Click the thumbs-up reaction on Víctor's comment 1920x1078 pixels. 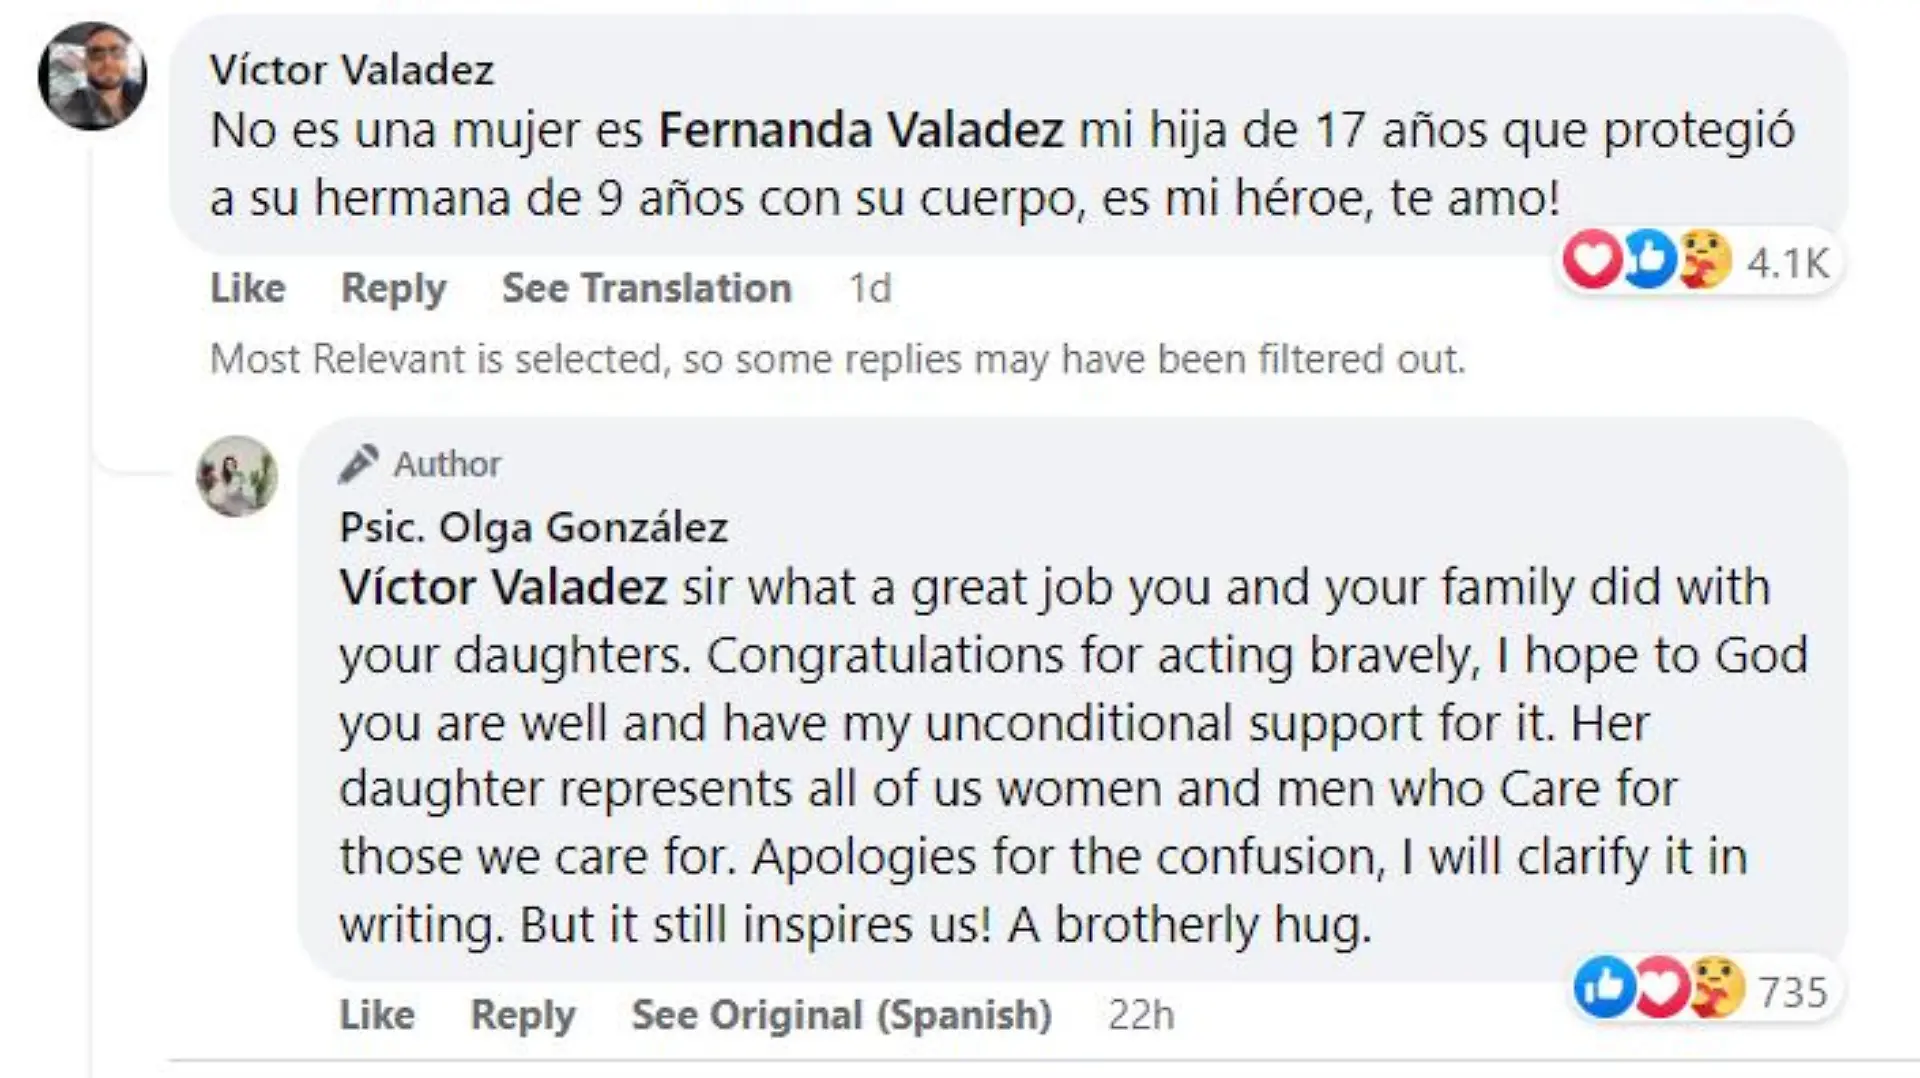tap(1649, 259)
